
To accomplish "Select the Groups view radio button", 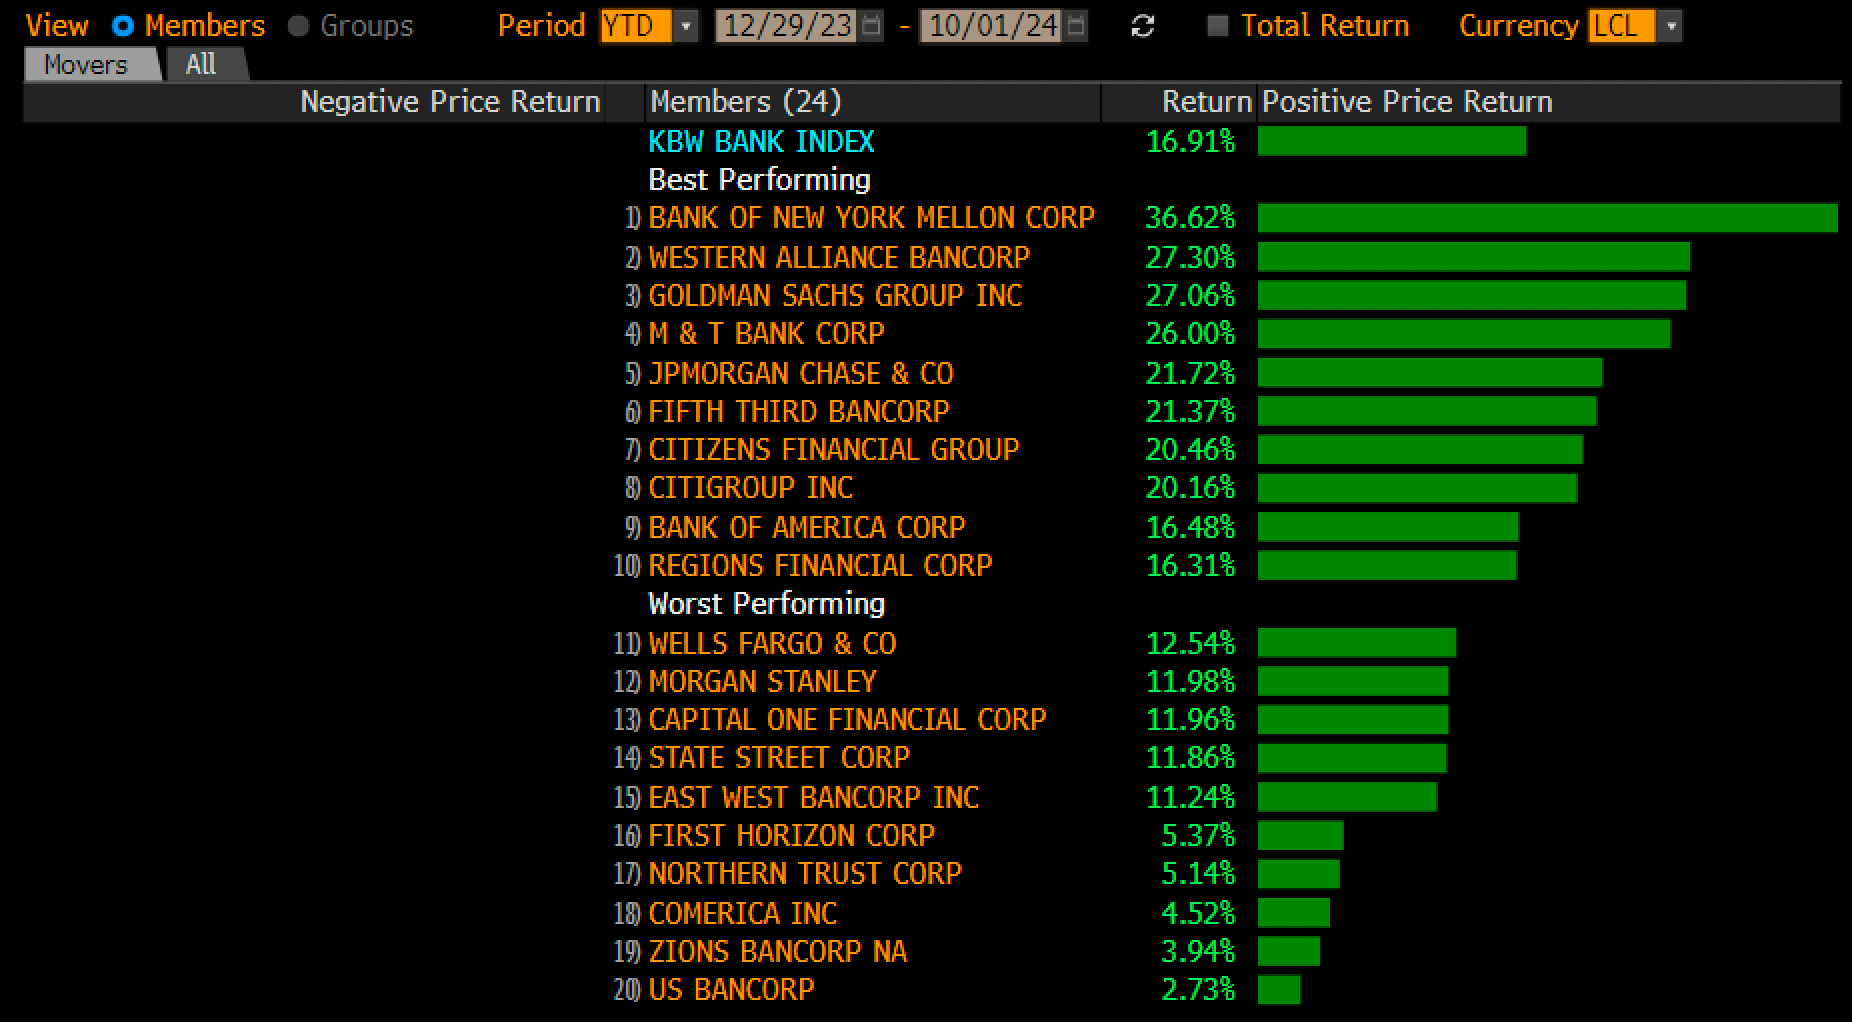I will 298,26.
